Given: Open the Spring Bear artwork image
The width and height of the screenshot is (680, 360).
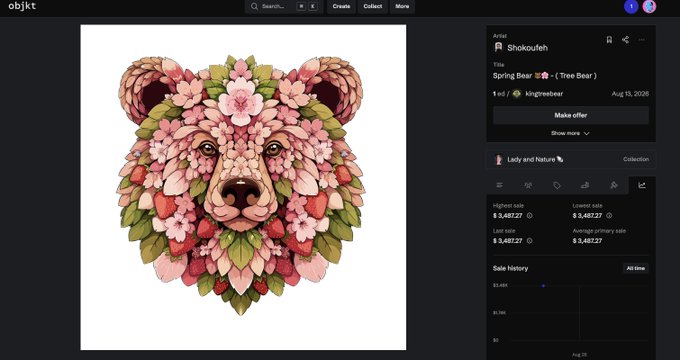Looking at the screenshot, I should pos(243,187).
